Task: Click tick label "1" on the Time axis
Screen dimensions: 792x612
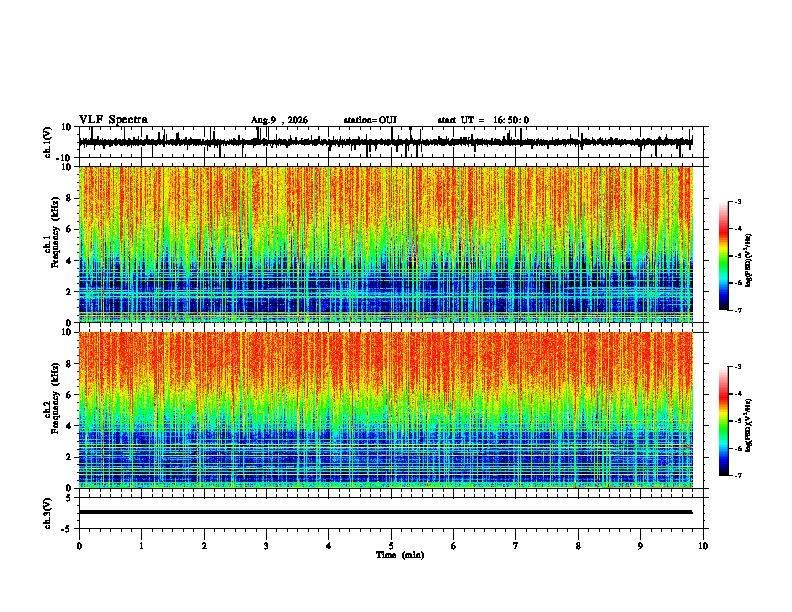Action: [141, 546]
